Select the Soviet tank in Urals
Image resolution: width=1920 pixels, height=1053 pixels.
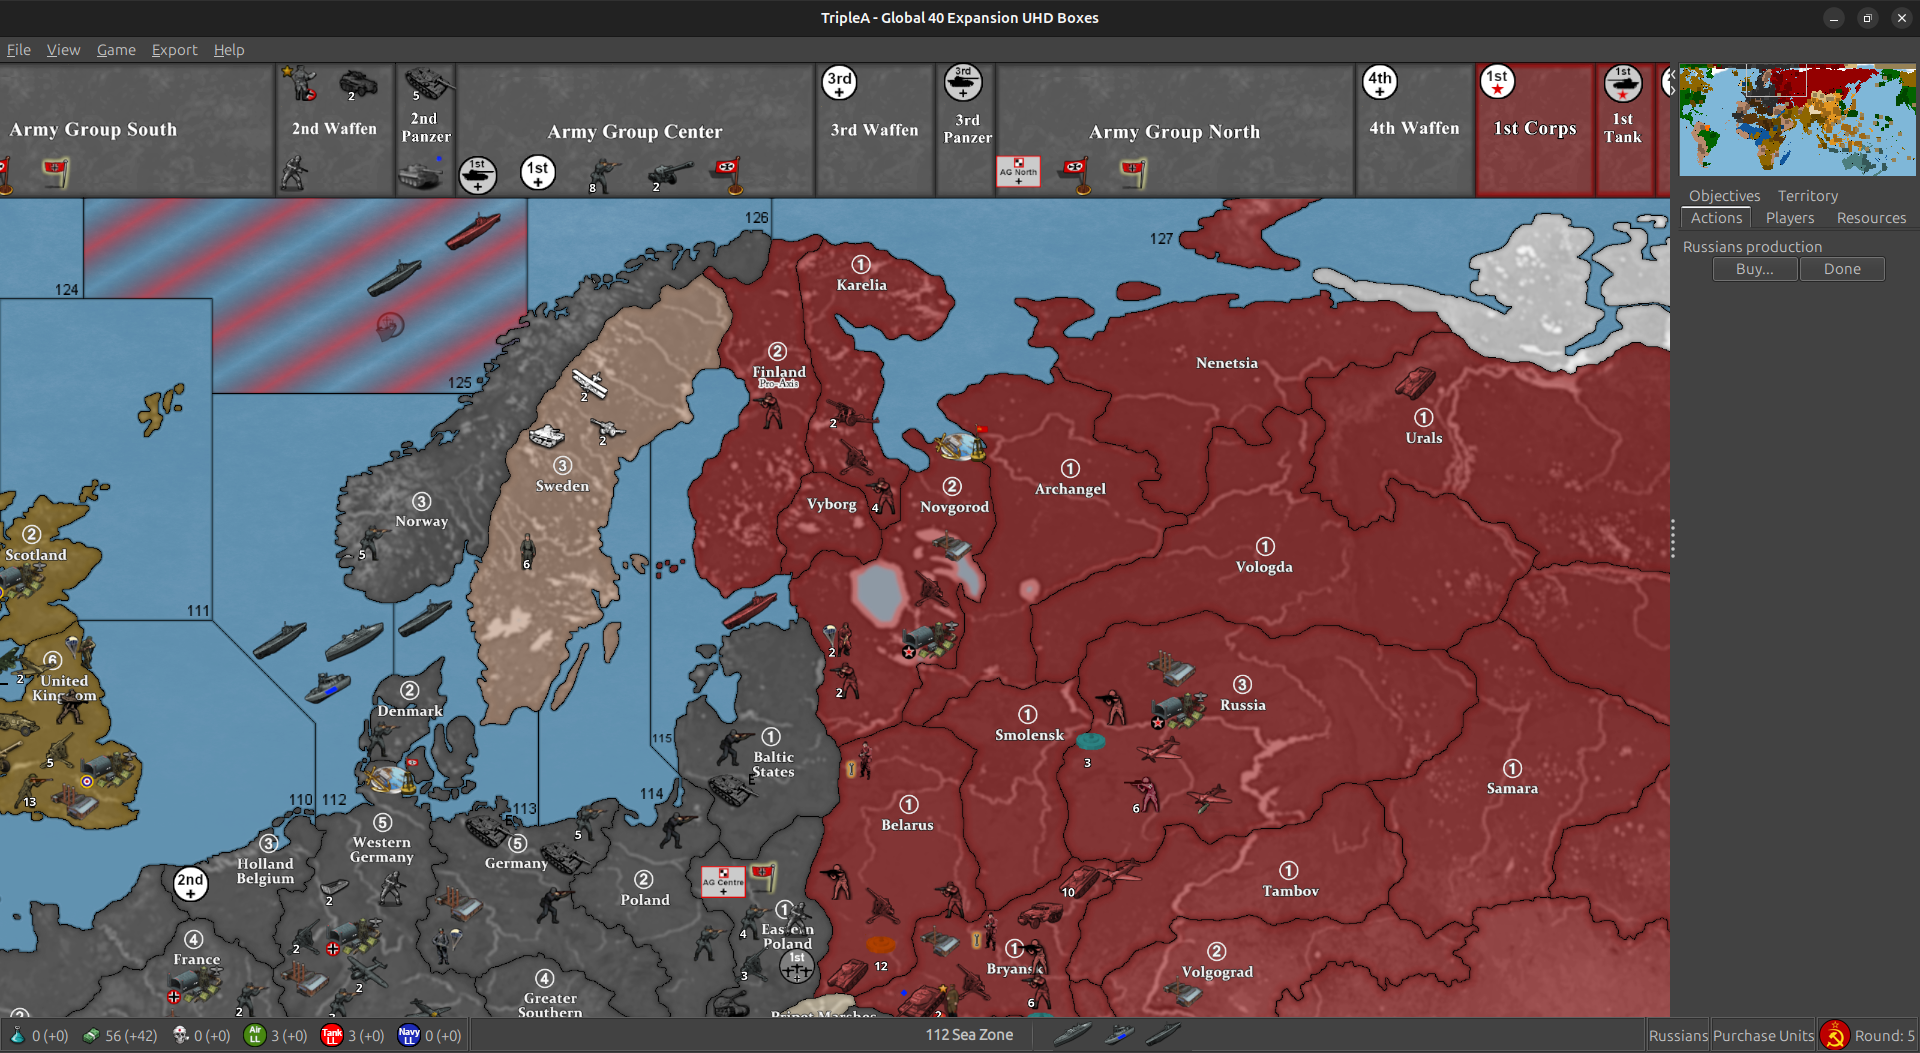tap(1415, 381)
